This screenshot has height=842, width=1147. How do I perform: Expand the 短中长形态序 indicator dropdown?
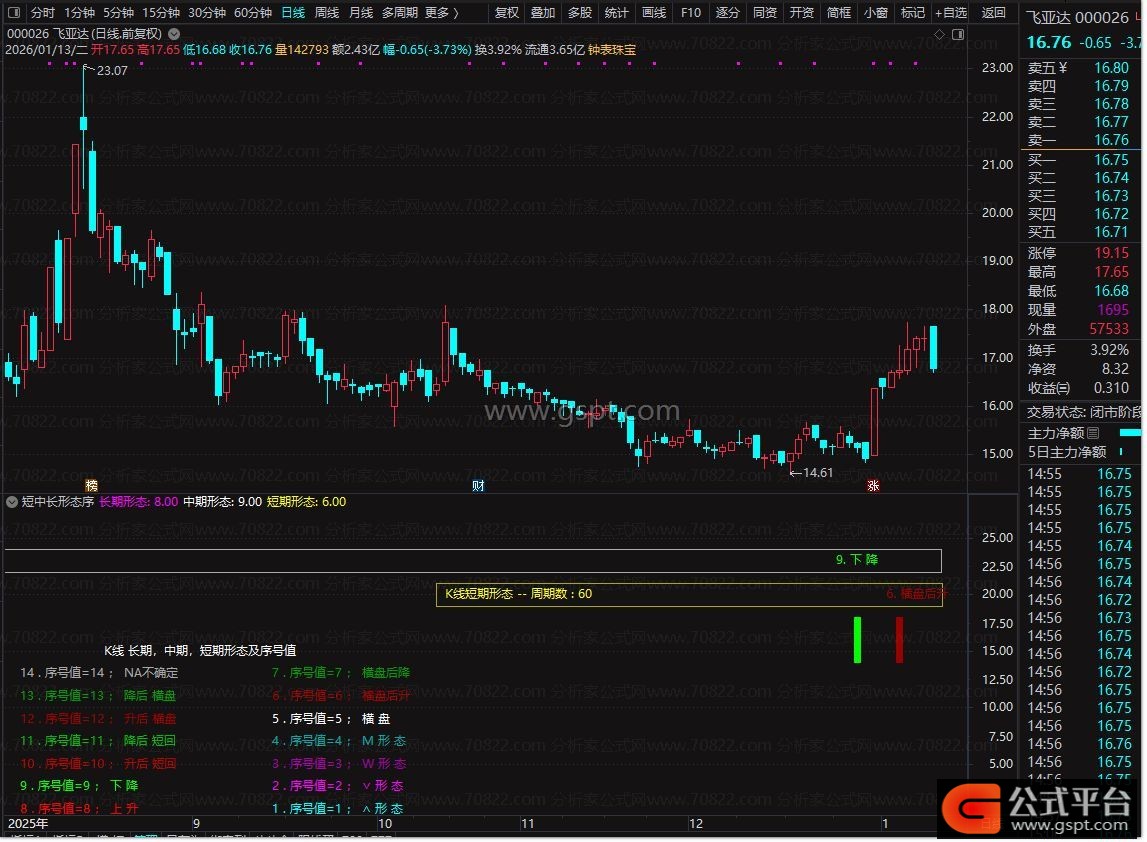coord(12,501)
